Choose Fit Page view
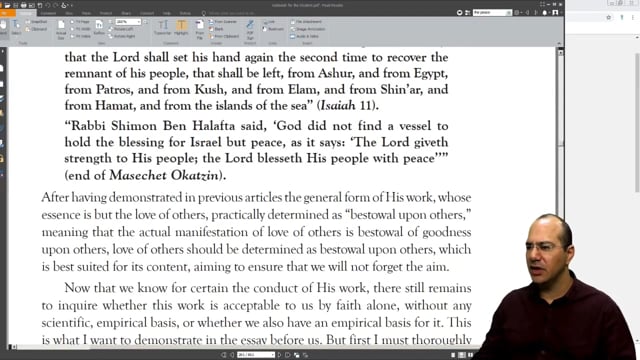 click(x=80, y=22)
